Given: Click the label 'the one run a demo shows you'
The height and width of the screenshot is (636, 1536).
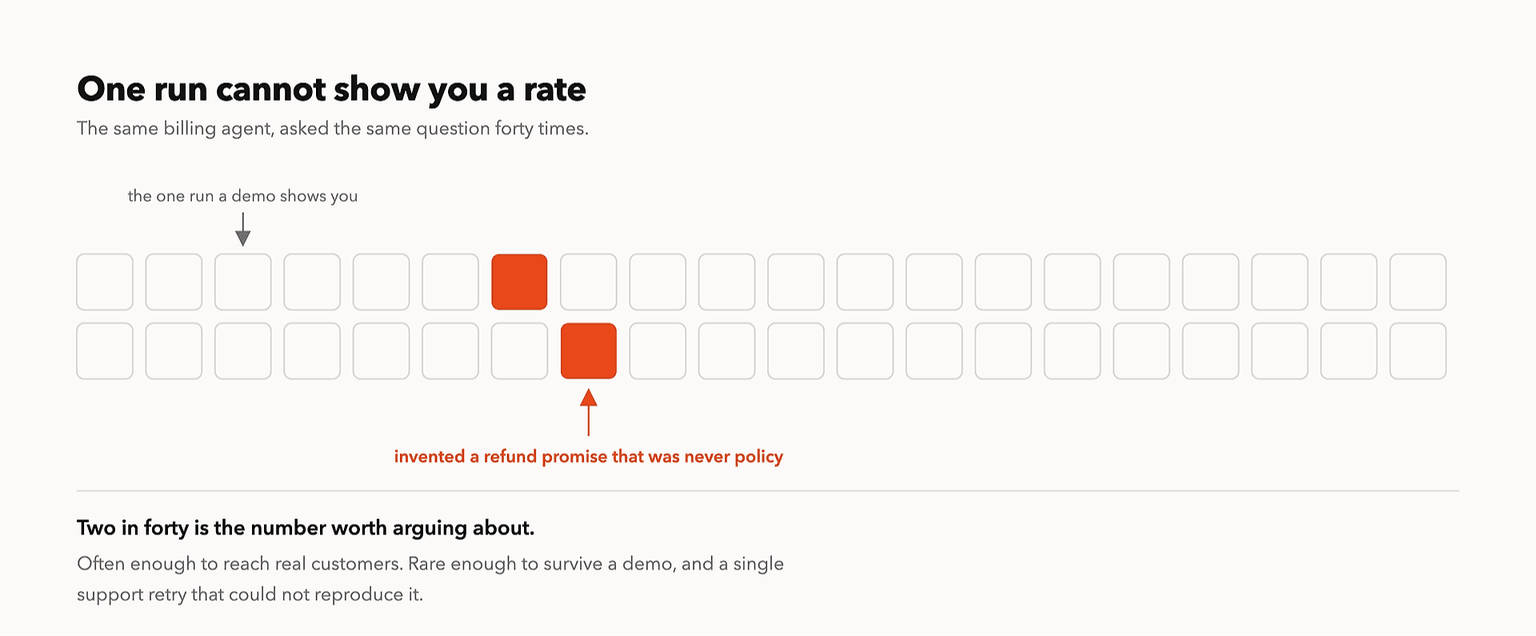Looking at the screenshot, I should pos(243,196).
